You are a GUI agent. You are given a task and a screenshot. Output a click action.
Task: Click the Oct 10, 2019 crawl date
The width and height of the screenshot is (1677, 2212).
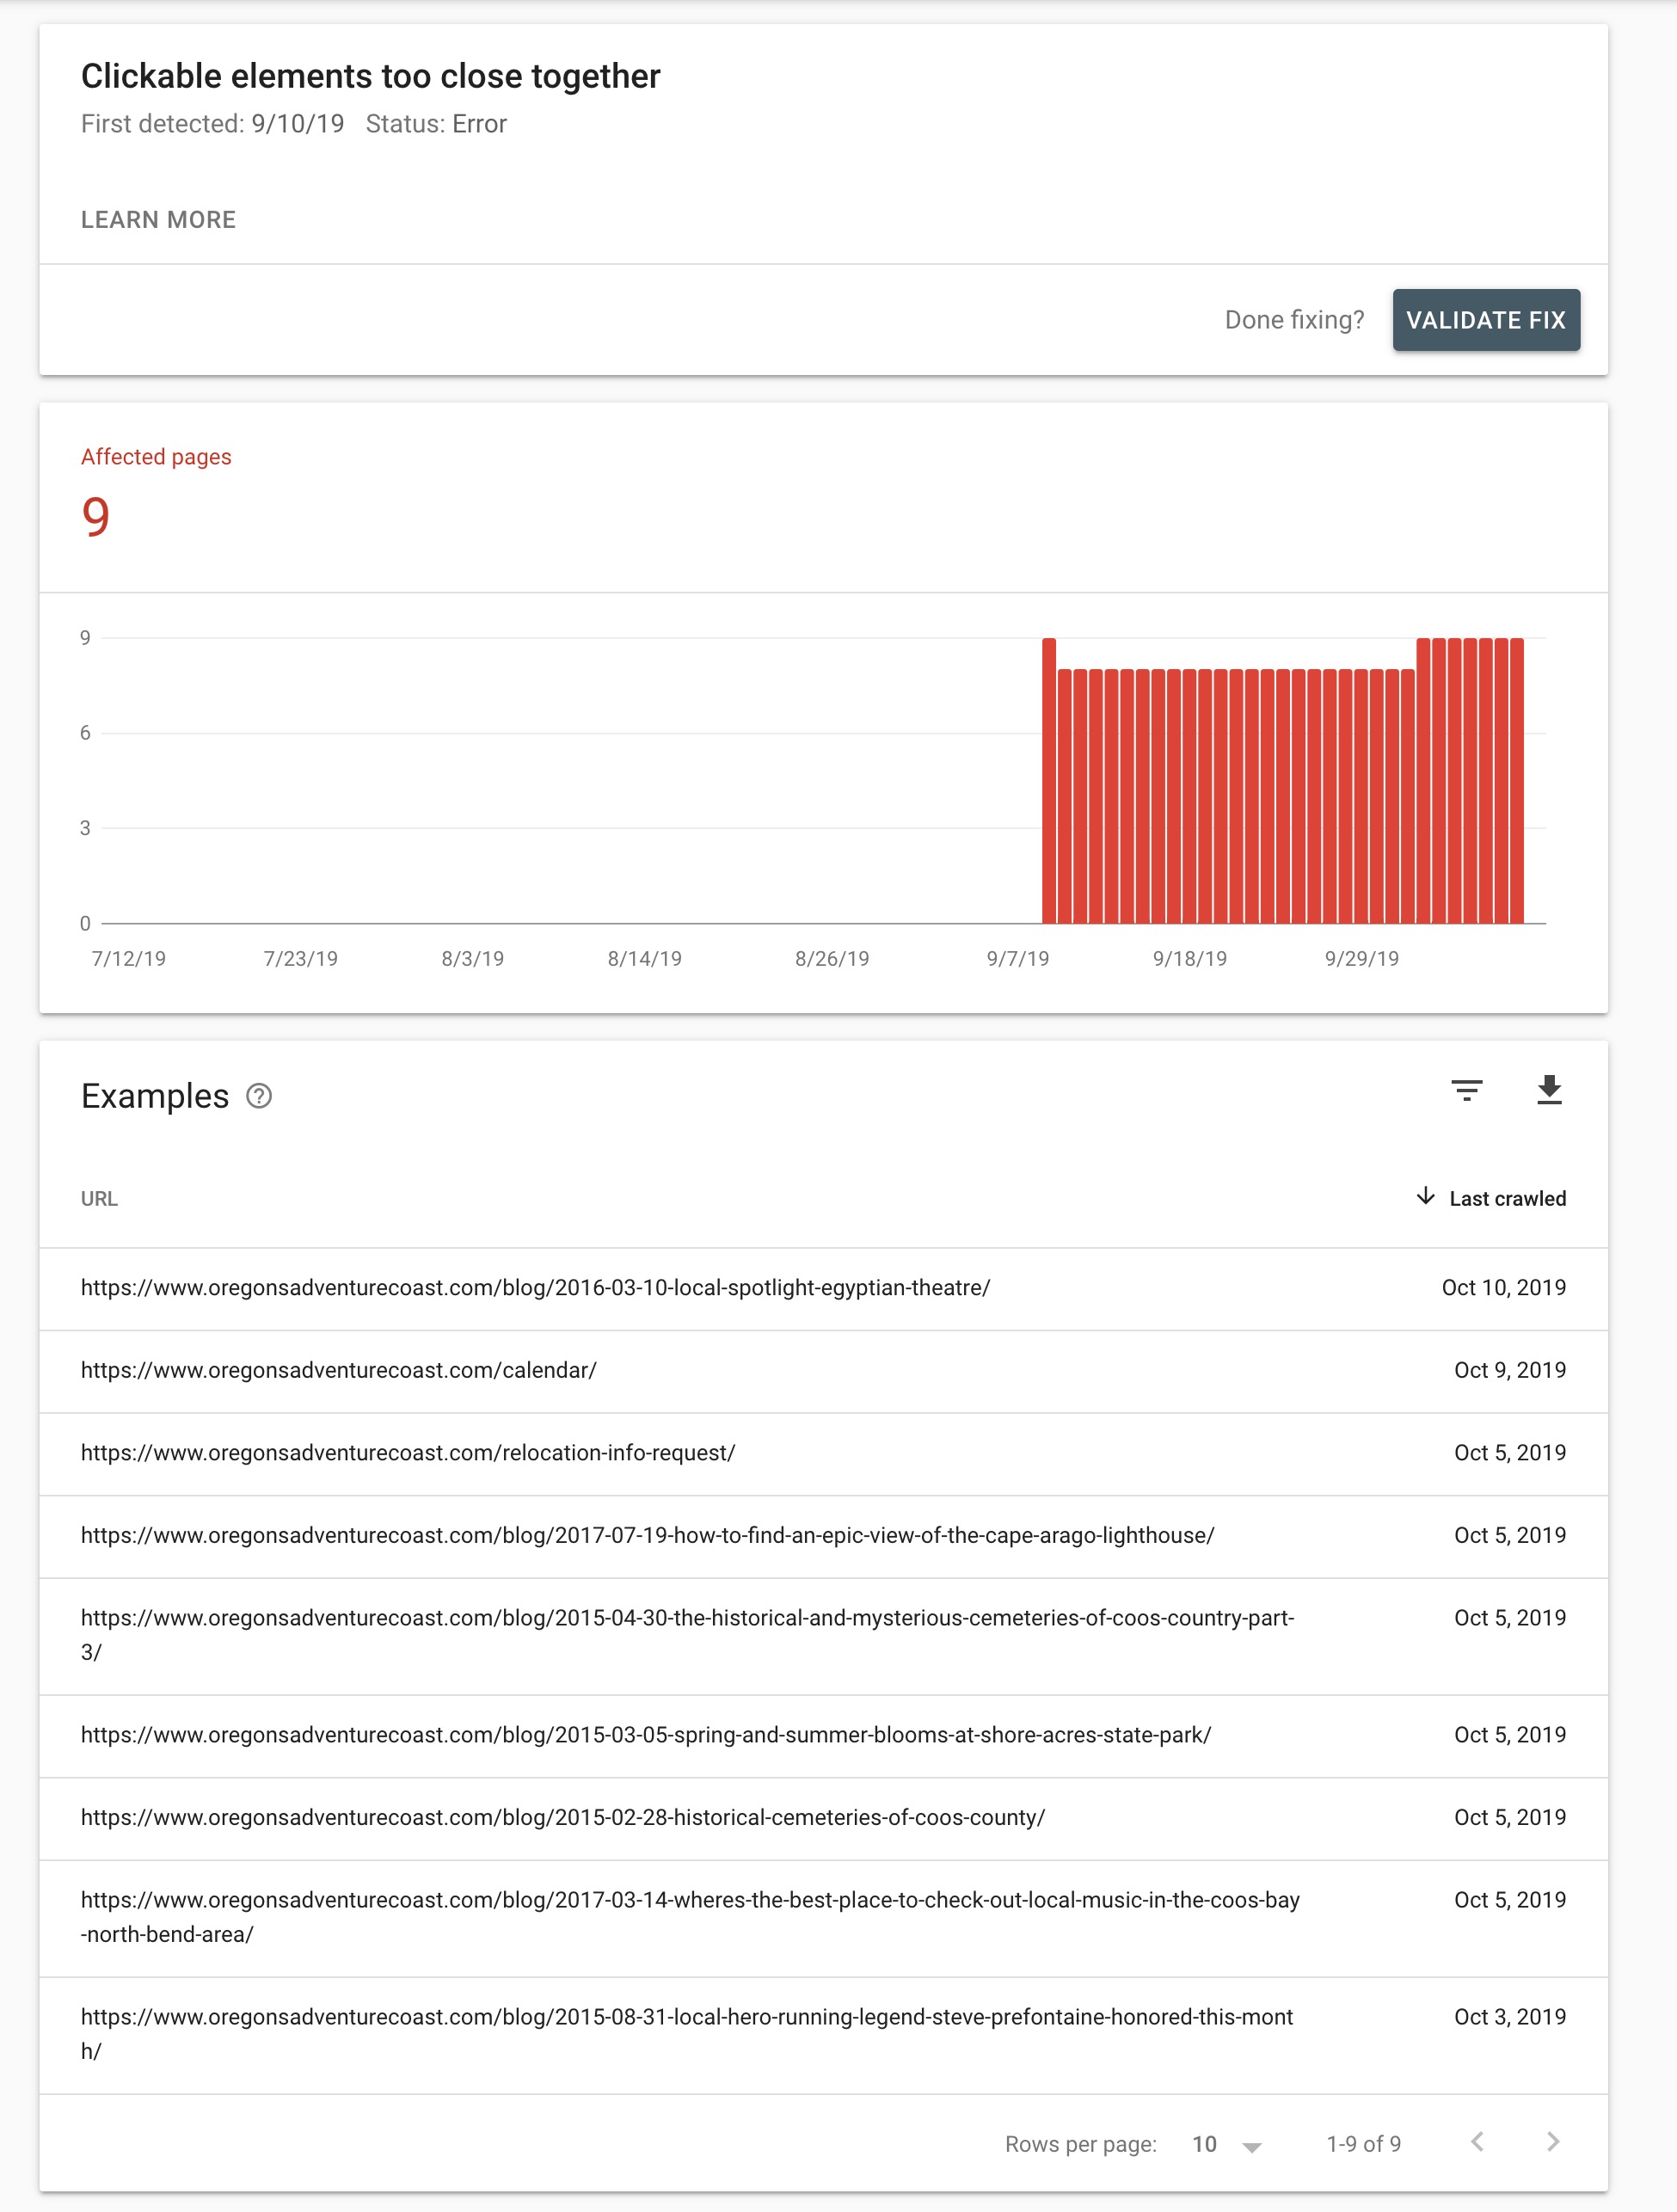pyautogui.click(x=1503, y=1288)
